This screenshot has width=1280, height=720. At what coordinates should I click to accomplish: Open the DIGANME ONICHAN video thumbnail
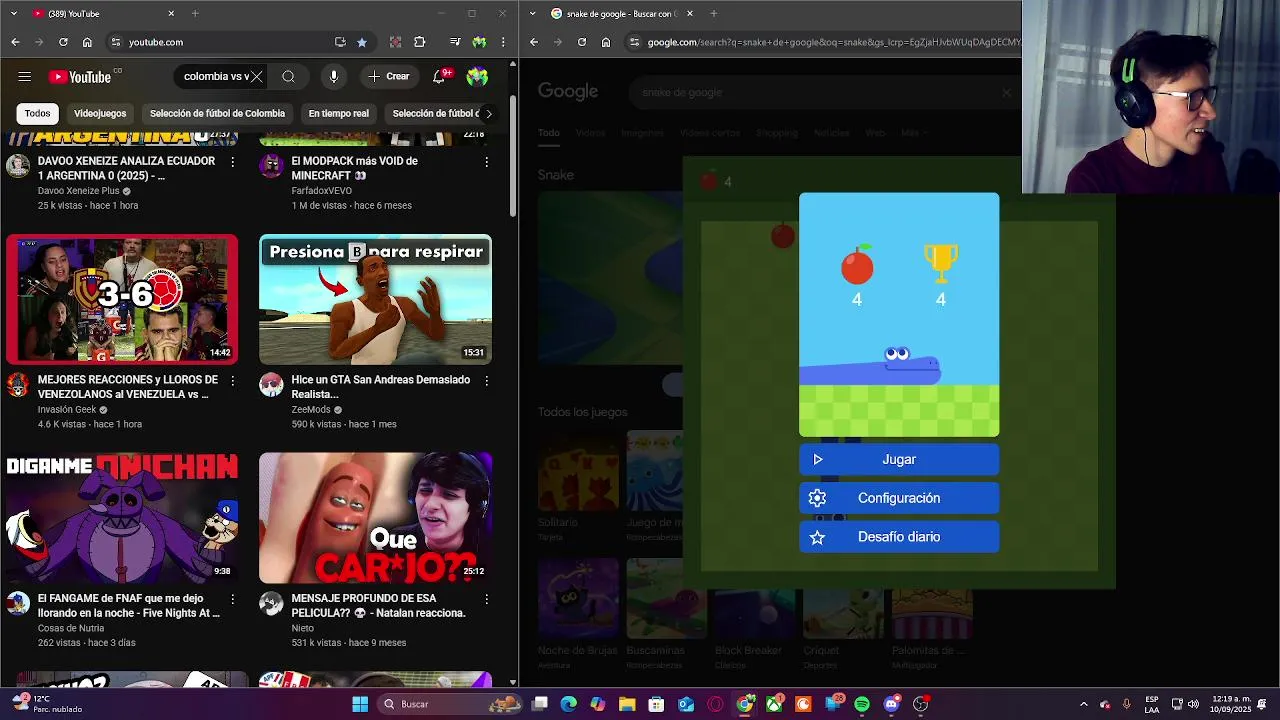pos(122,518)
